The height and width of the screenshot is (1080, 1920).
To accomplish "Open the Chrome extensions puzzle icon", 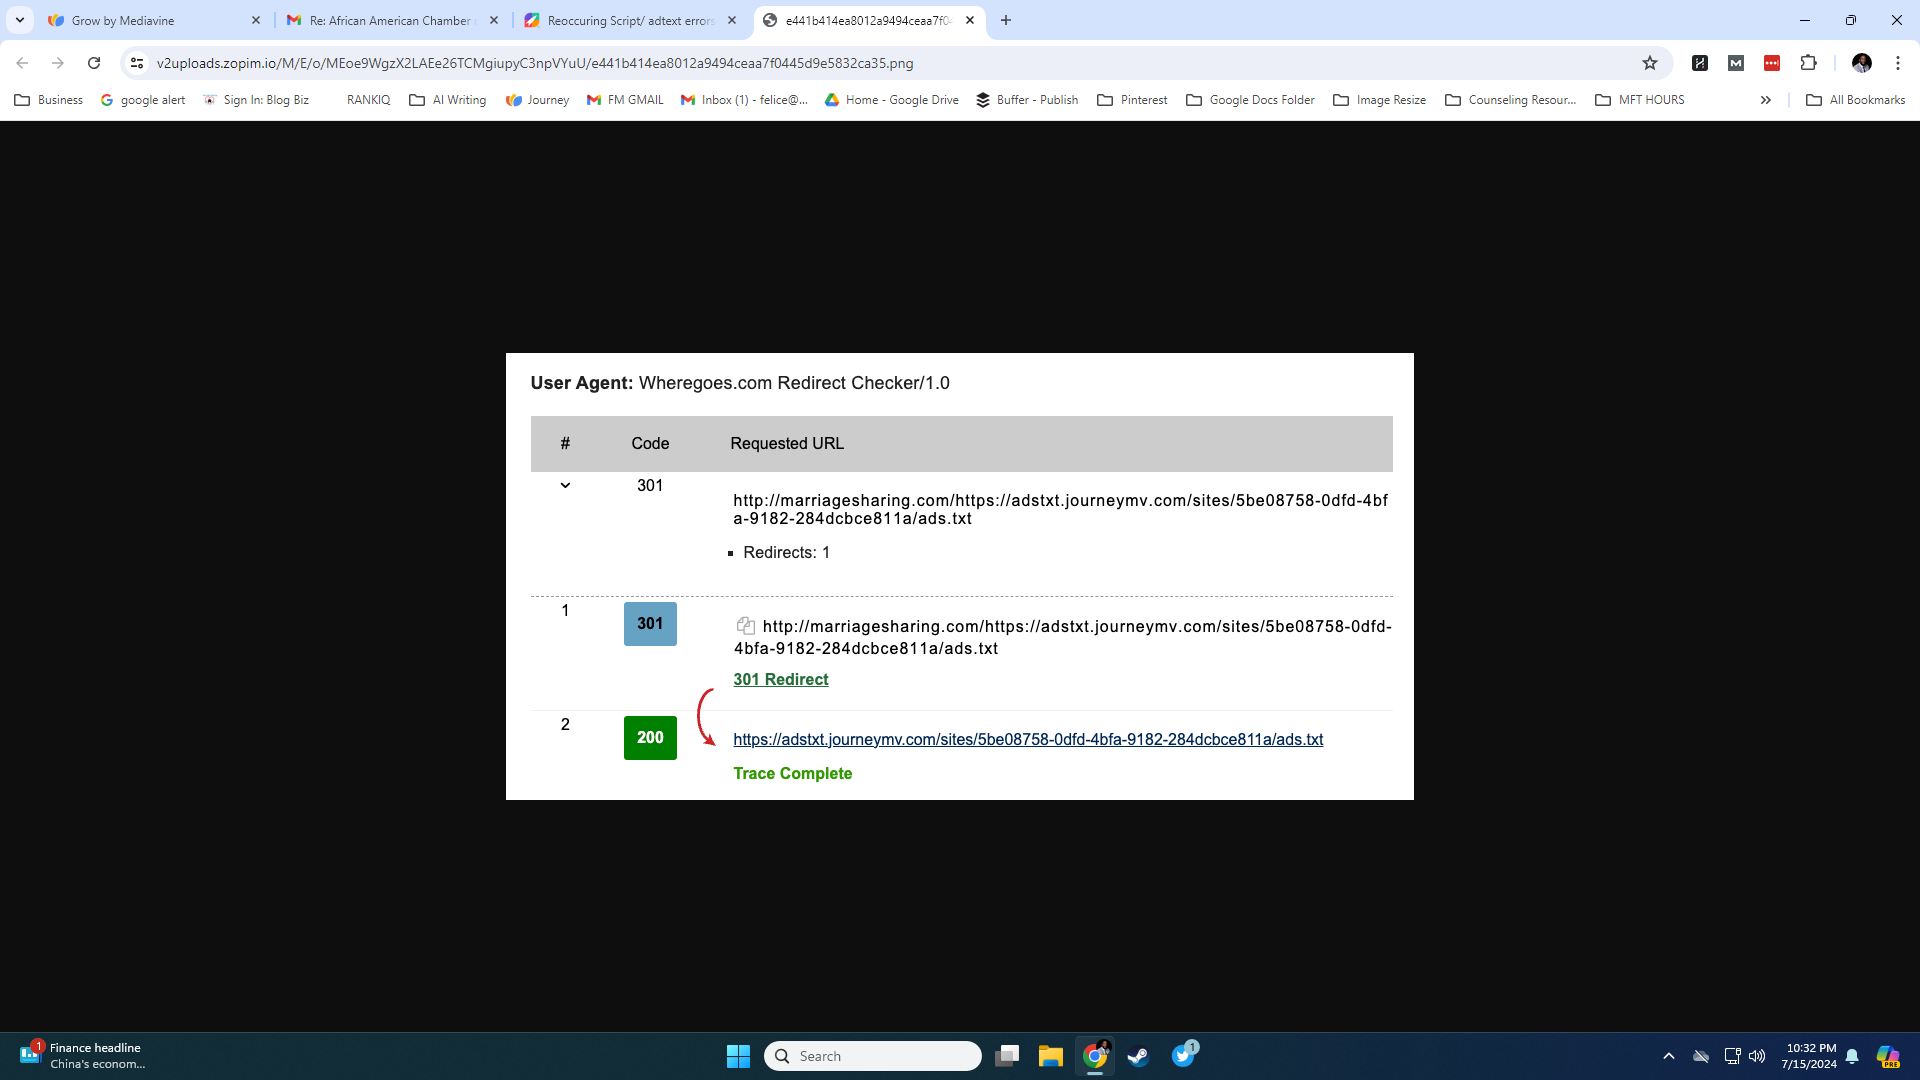I will click(1808, 63).
